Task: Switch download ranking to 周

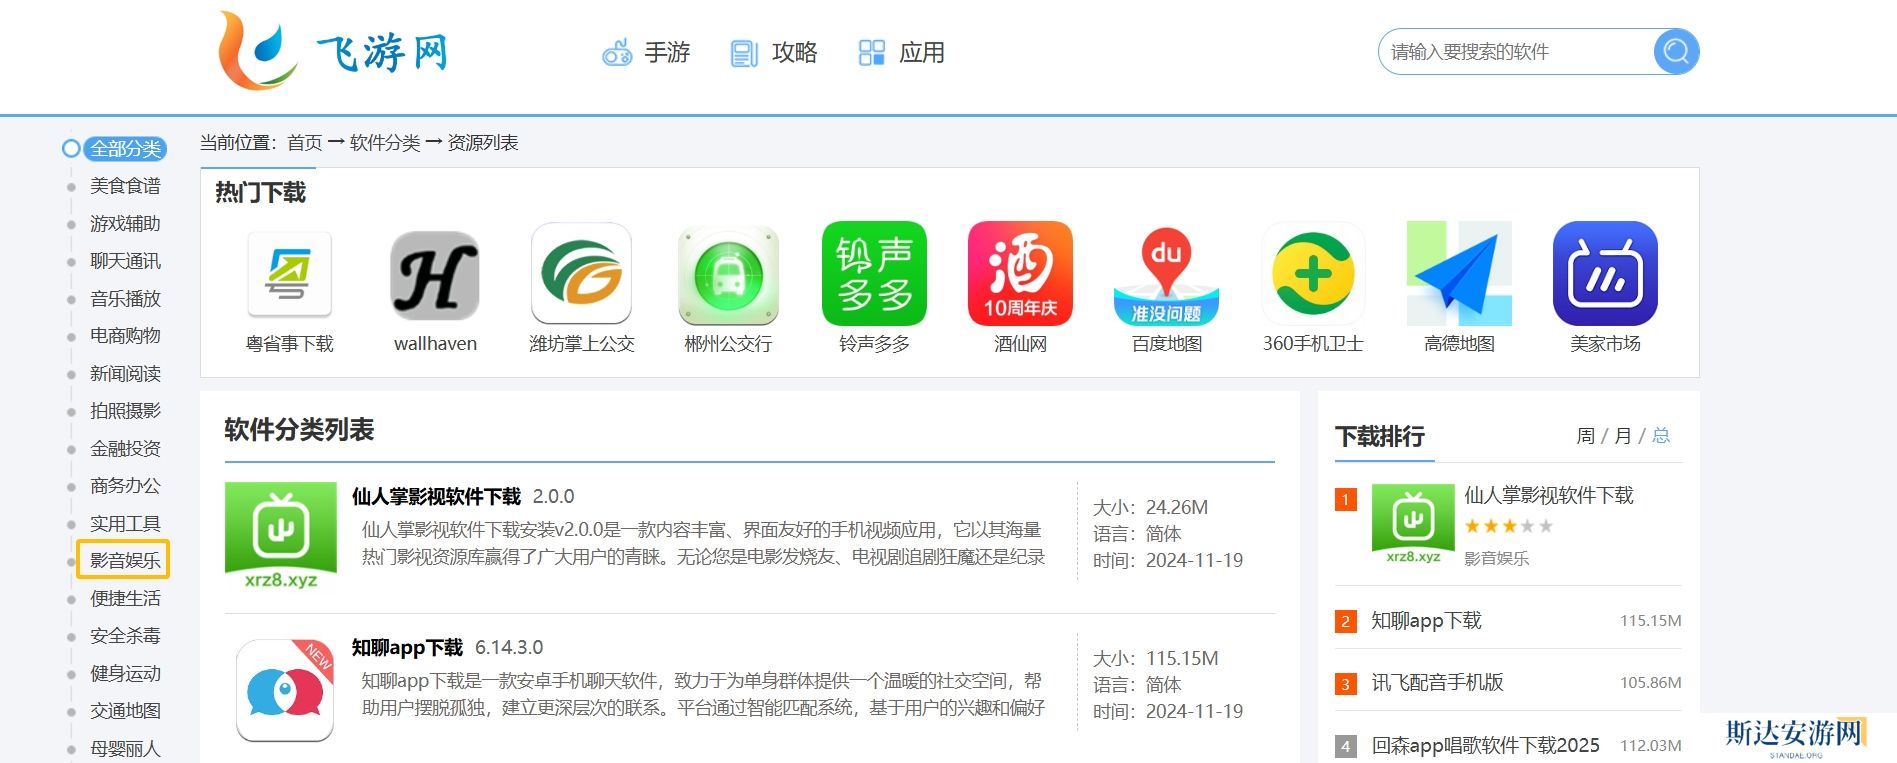Action: pyautogui.click(x=1585, y=436)
